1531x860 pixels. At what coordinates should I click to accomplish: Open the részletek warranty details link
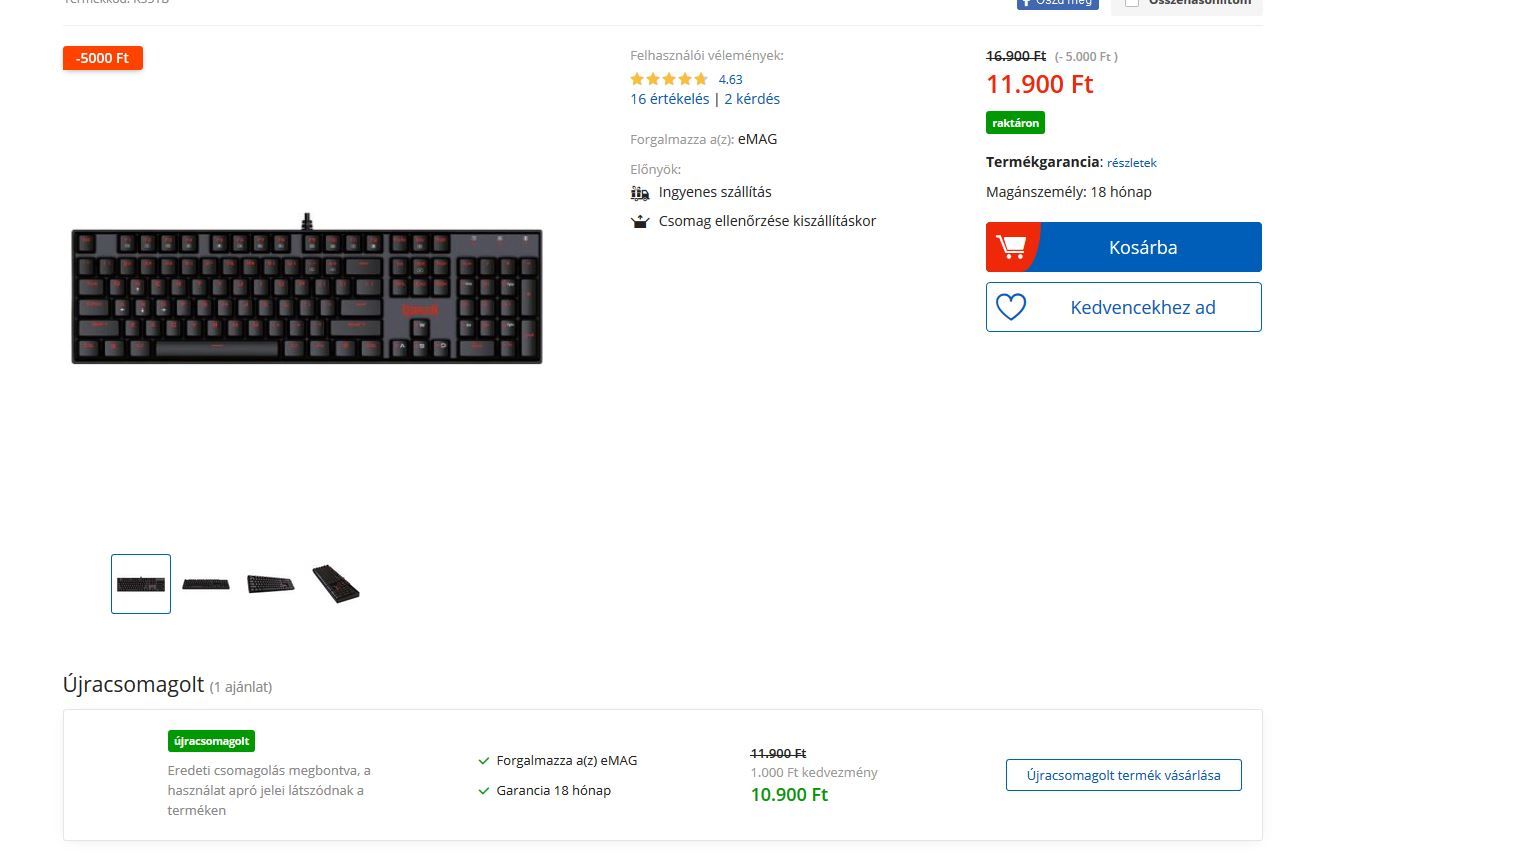click(x=1131, y=162)
